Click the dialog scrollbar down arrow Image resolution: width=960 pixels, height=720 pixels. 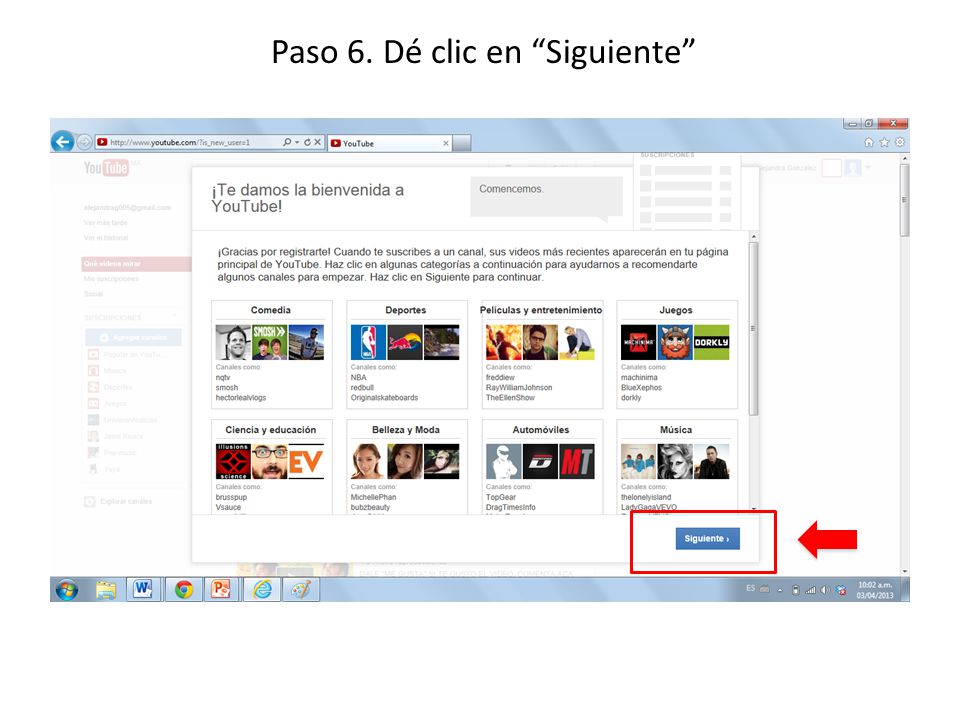point(754,509)
